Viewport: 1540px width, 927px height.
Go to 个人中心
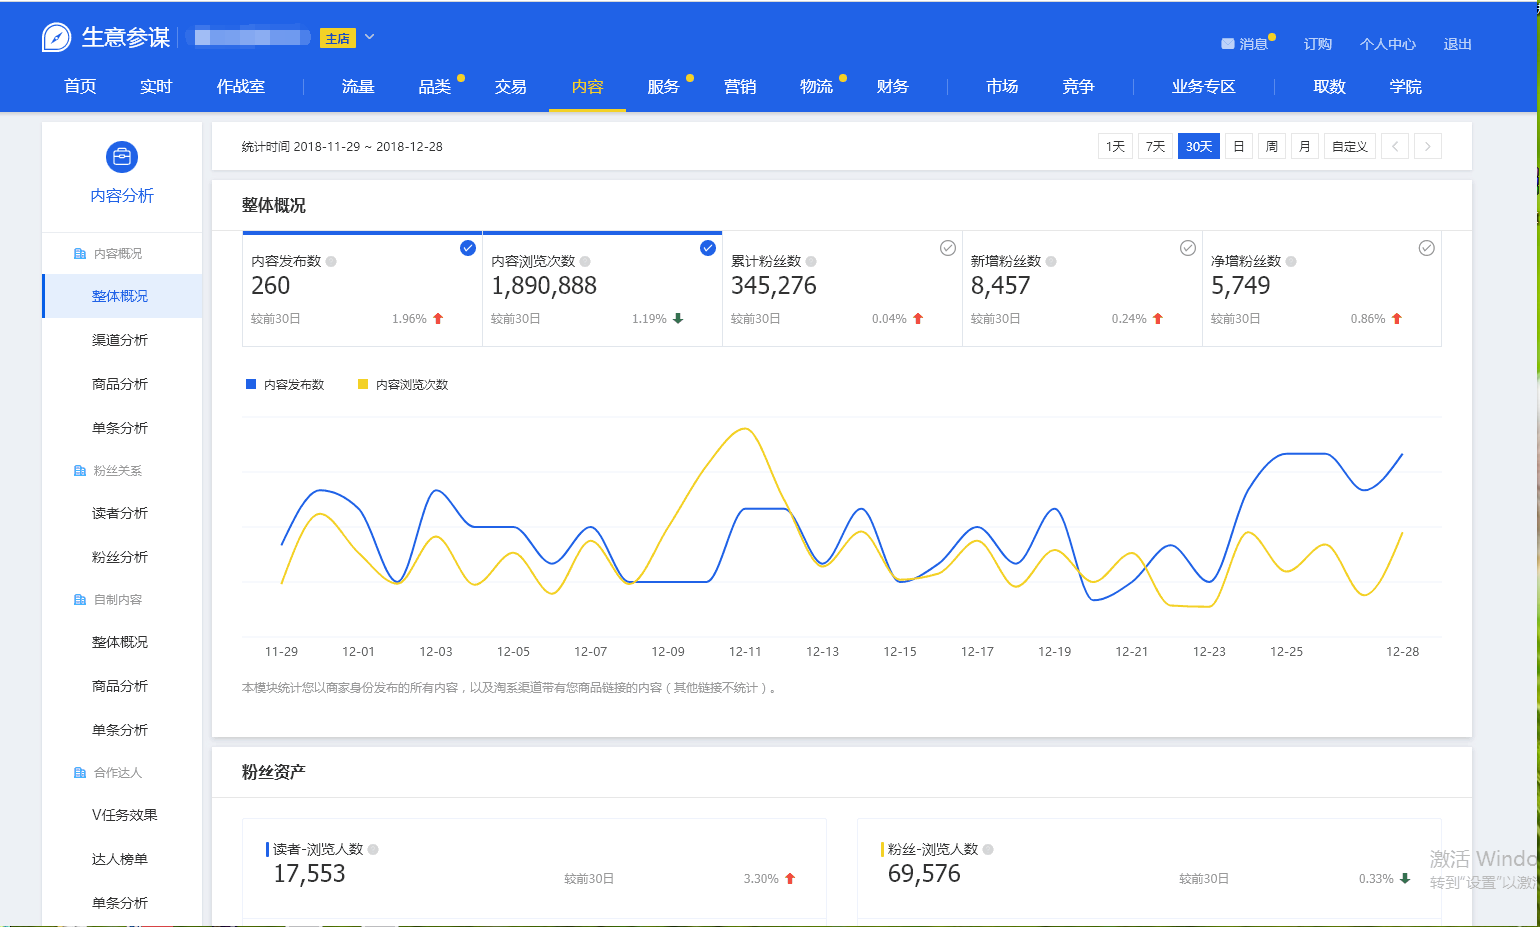(1388, 44)
